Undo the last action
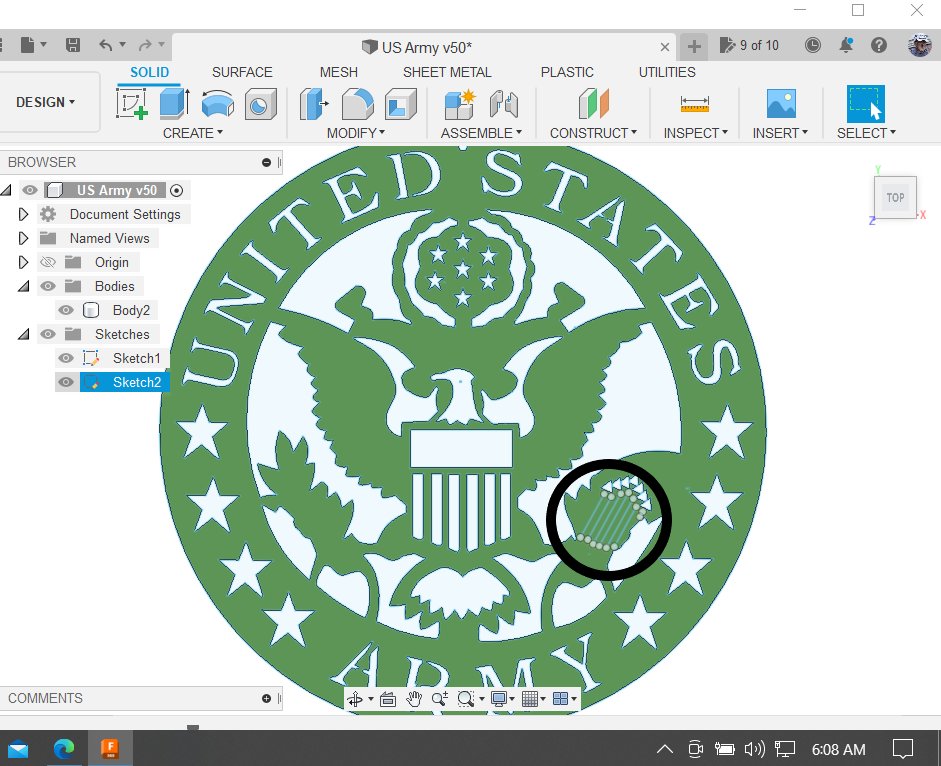941x766 pixels. [x=106, y=45]
